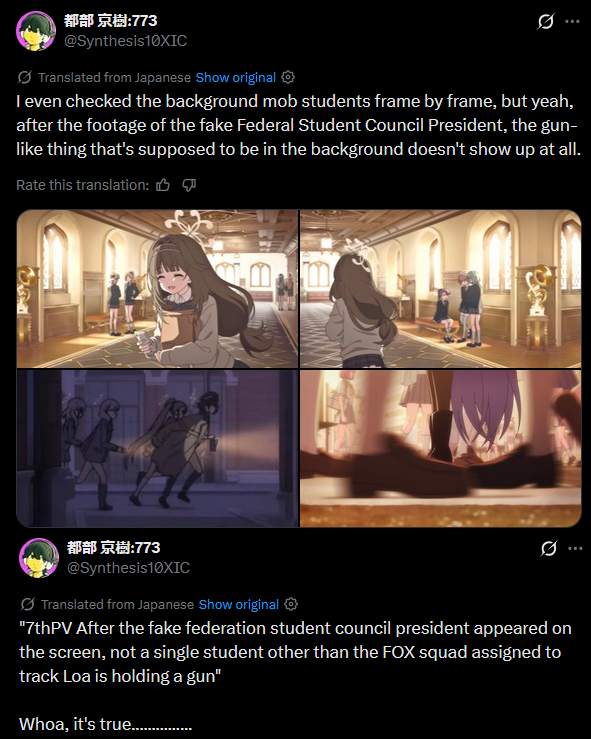
Task: Open display name 都部 京樹:773 on first post
Action: click(111, 21)
